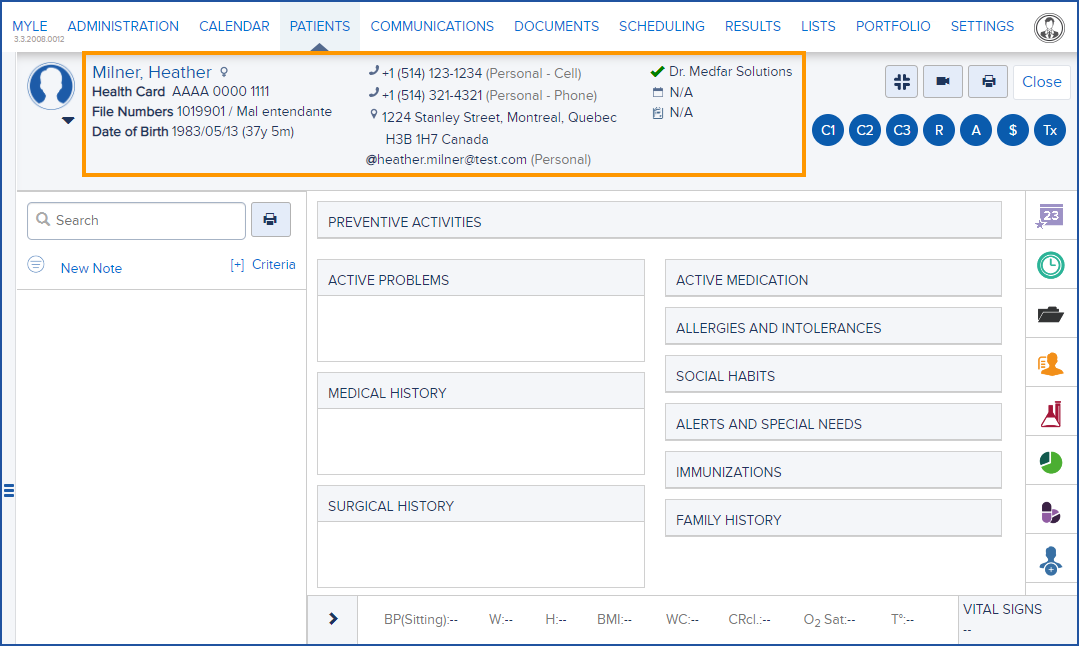Expand the Vital Signs bar with the arrow

tap(332, 618)
